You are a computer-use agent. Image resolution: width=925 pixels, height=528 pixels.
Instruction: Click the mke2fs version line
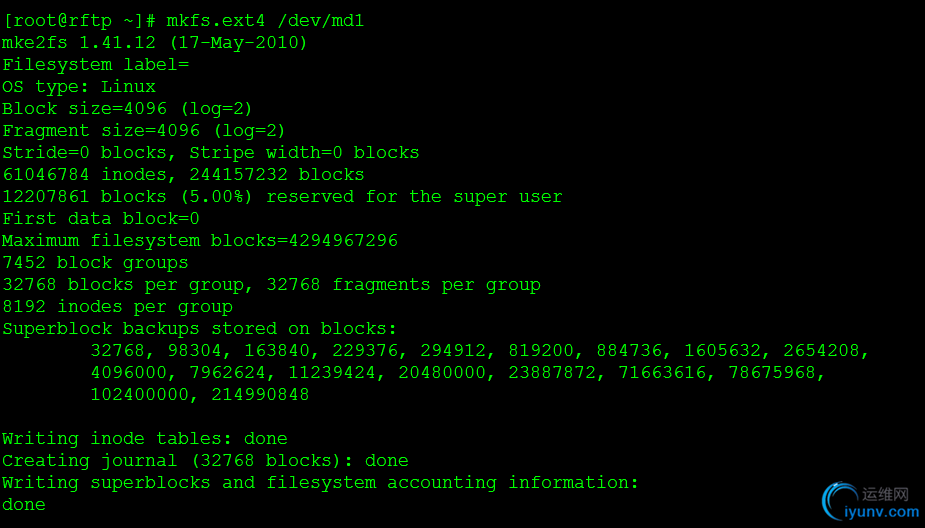pyautogui.click(x=155, y=43)
